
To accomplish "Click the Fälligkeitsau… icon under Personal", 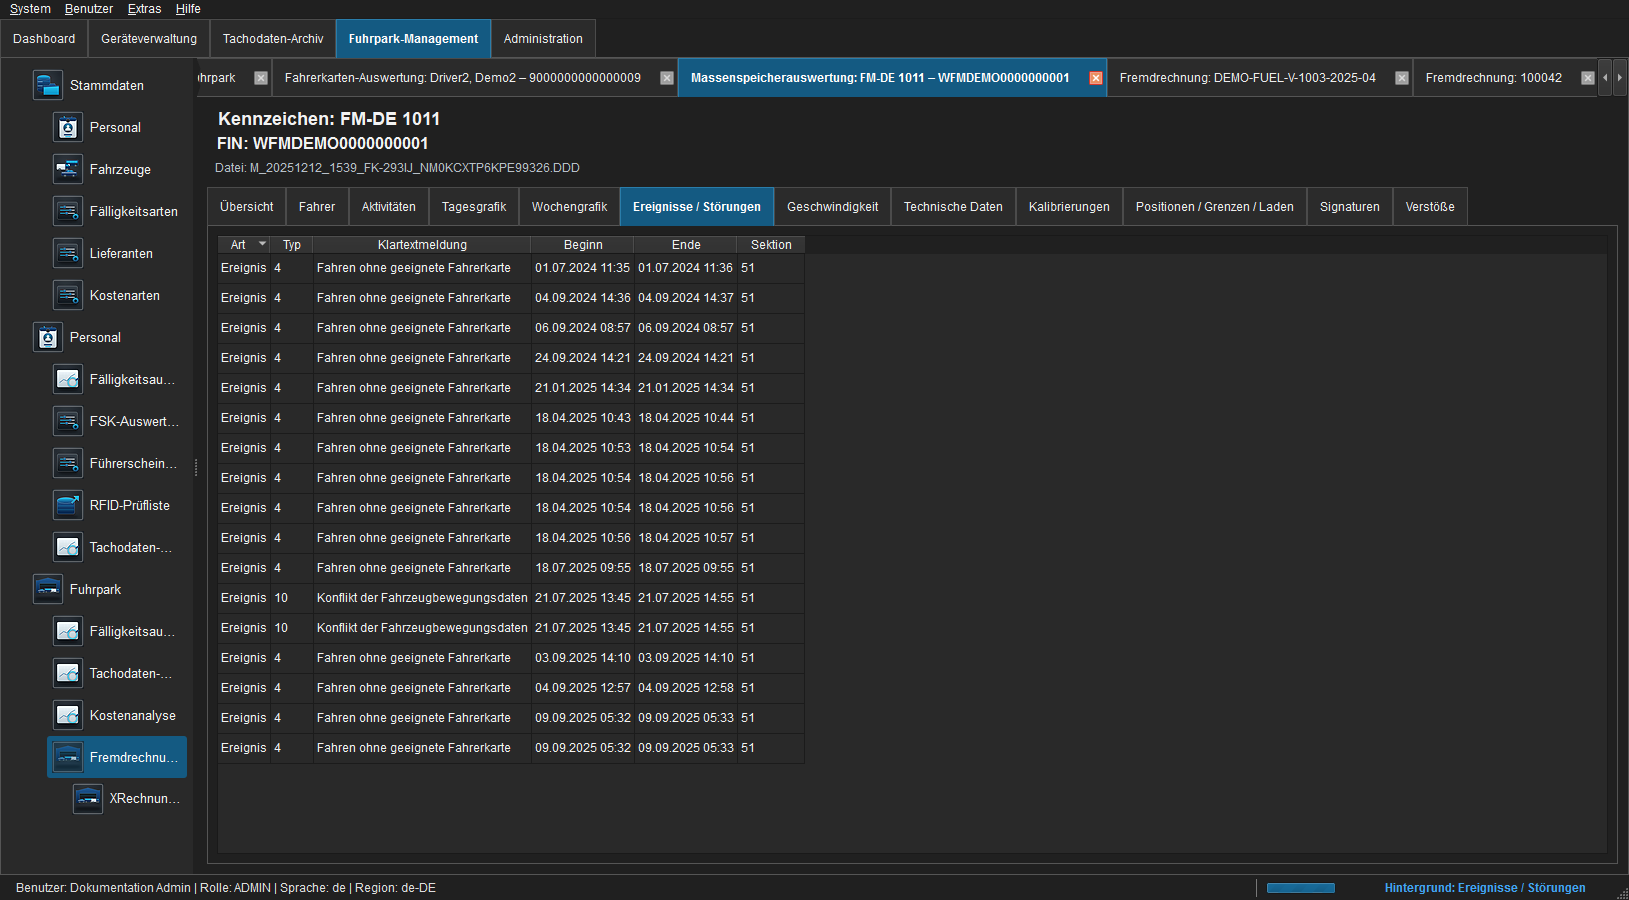I will coord(68,379).
